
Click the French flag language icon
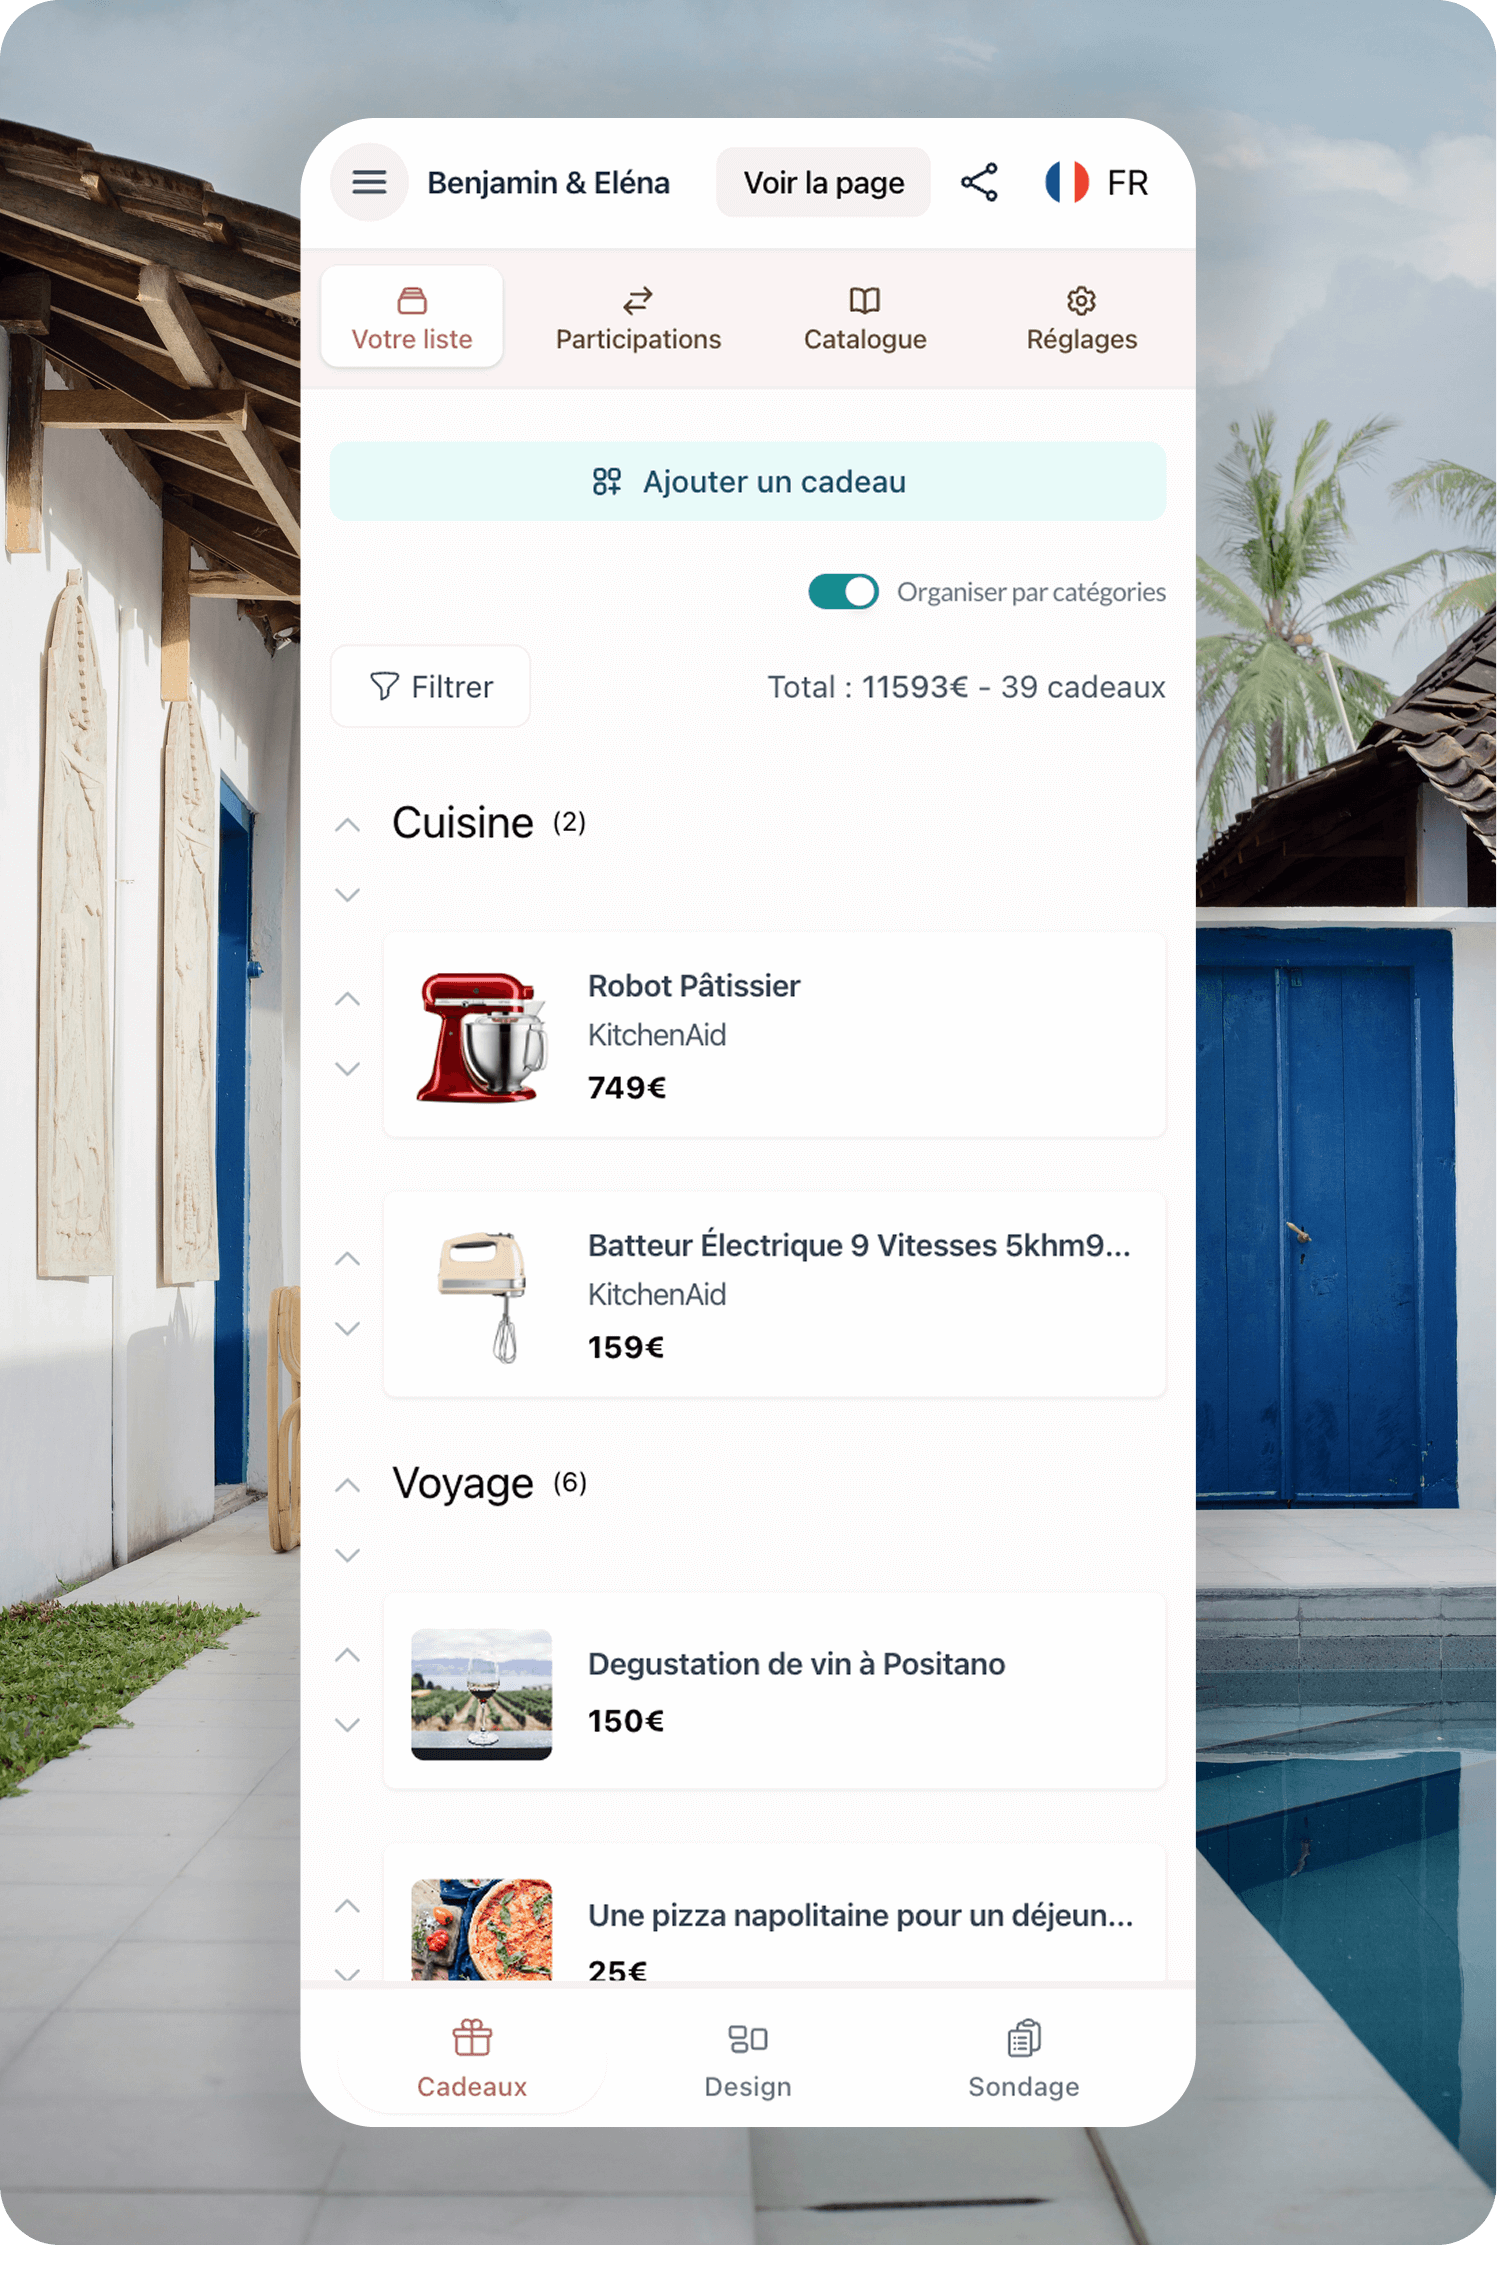(x=1067, y=182)
